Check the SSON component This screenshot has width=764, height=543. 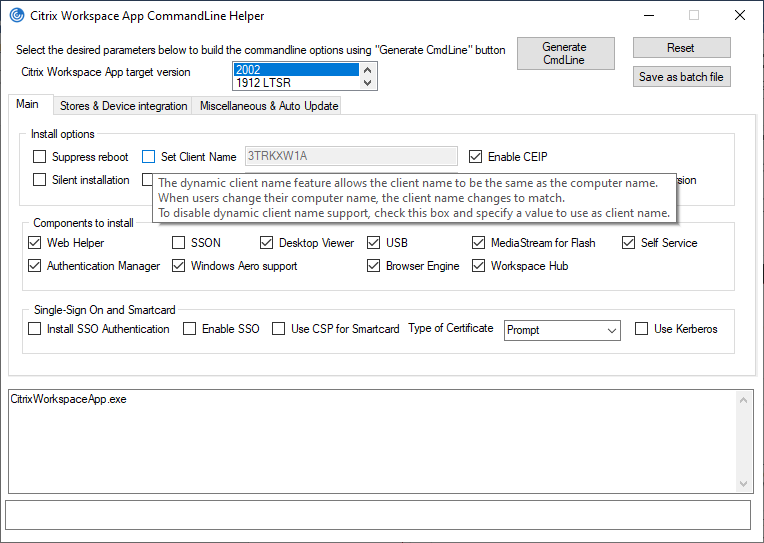[x=179, y=243]
